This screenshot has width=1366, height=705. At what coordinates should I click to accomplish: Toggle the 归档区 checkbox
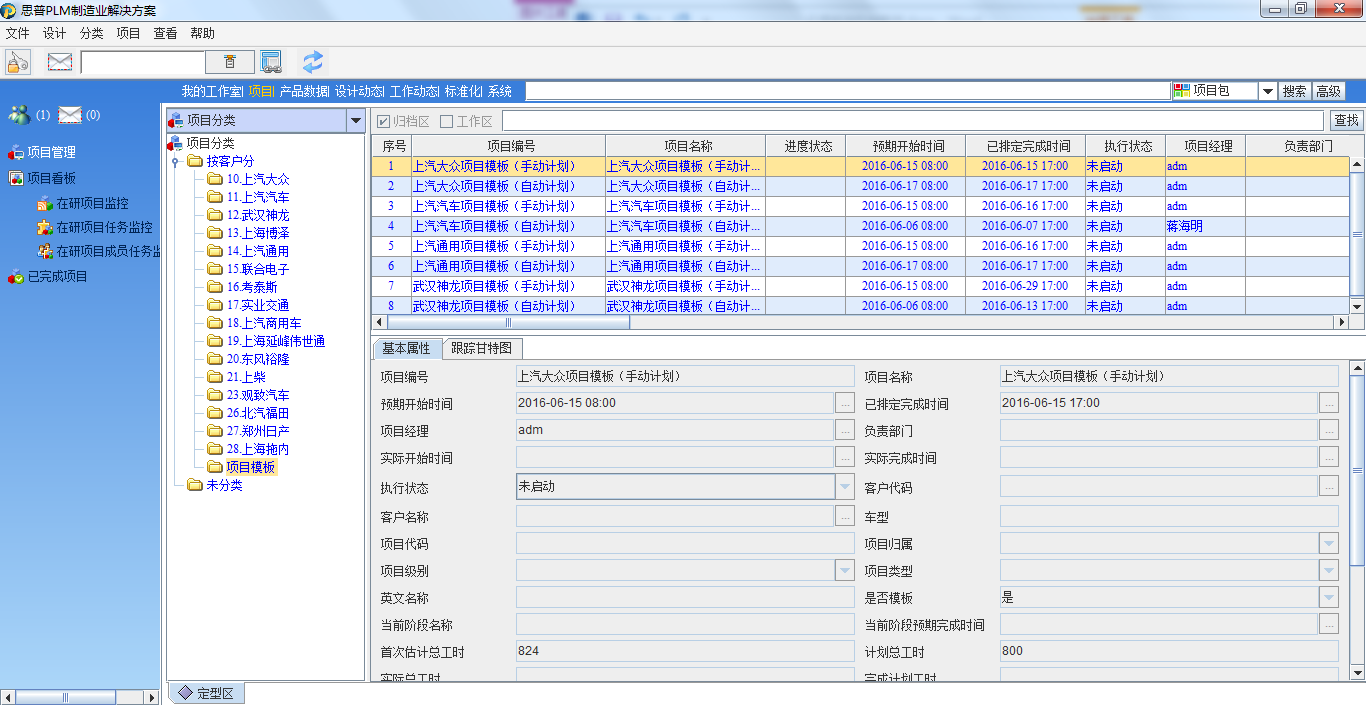[x=384, y=122]
